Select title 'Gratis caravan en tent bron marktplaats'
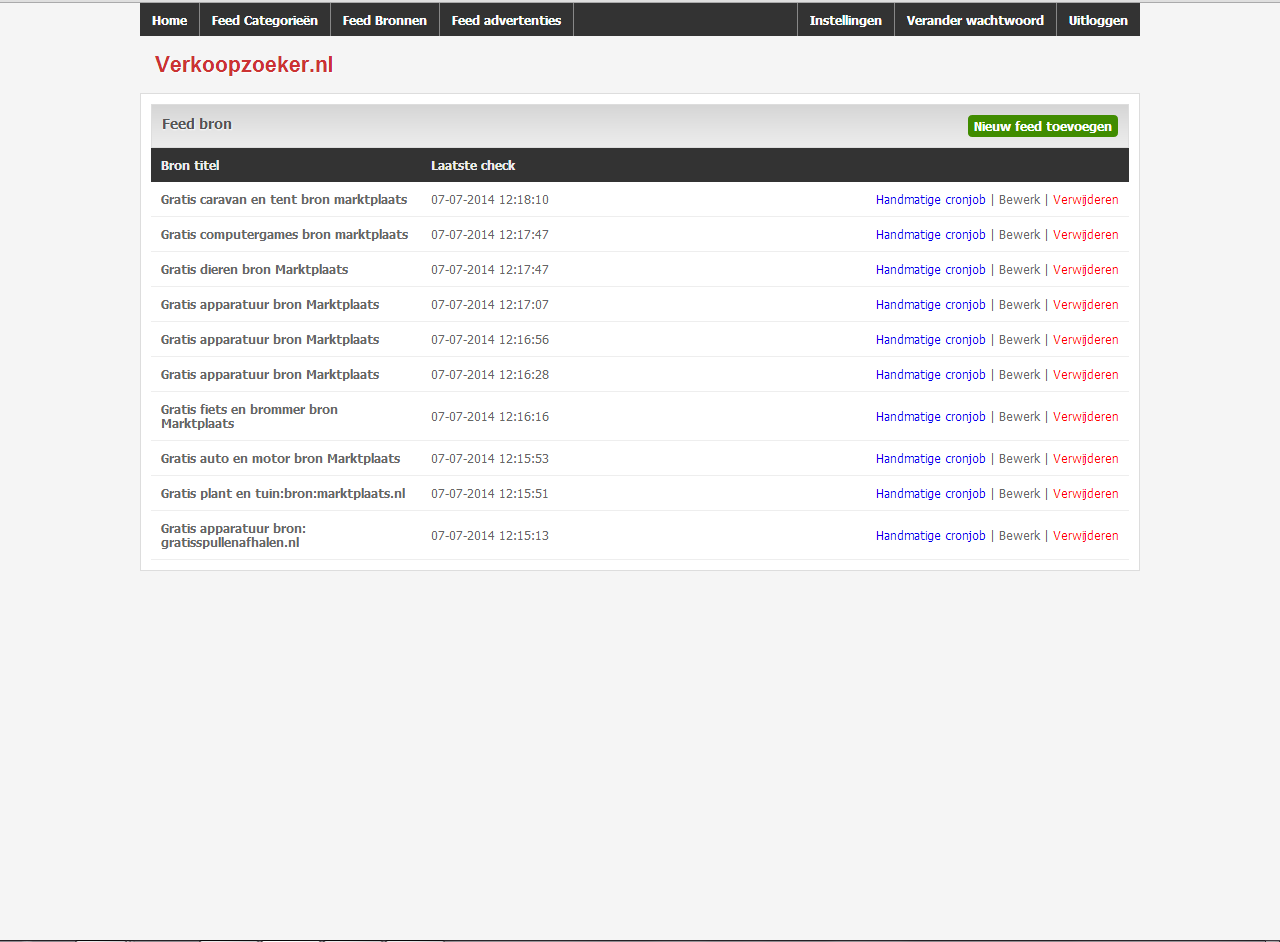The height and width of the screenshot is (942, 1280). 284,200
